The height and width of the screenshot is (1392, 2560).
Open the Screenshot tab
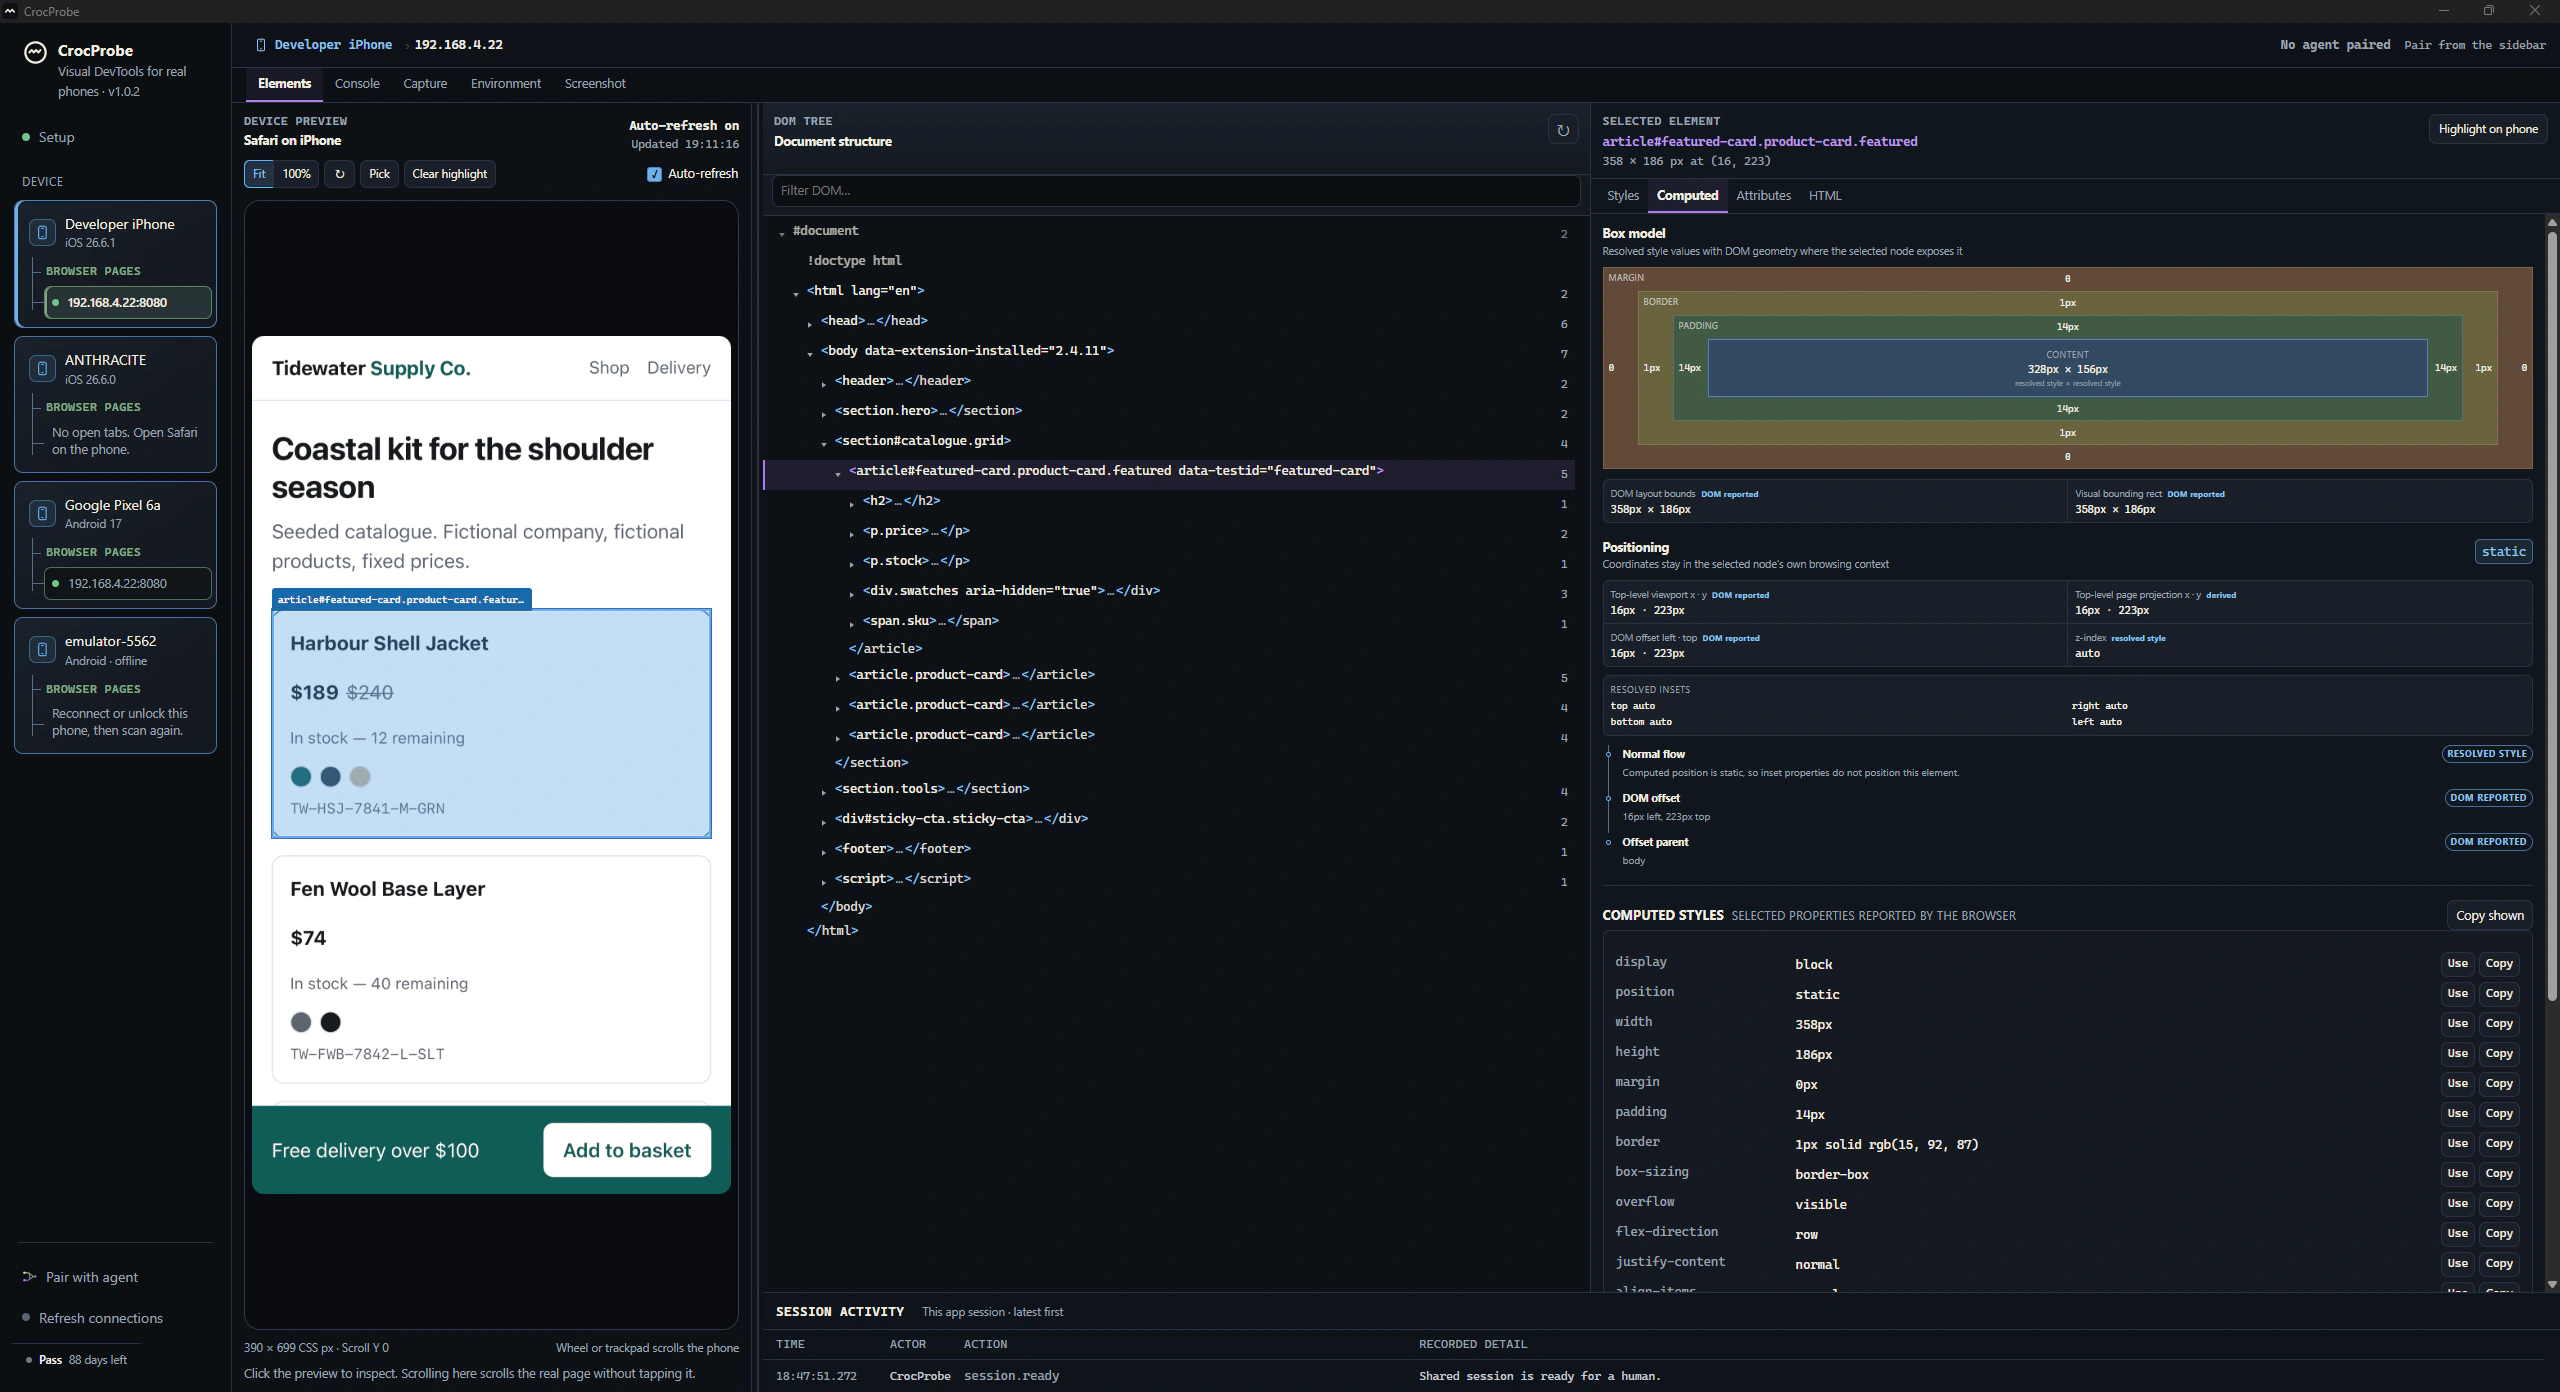click(x=595, y=84)
